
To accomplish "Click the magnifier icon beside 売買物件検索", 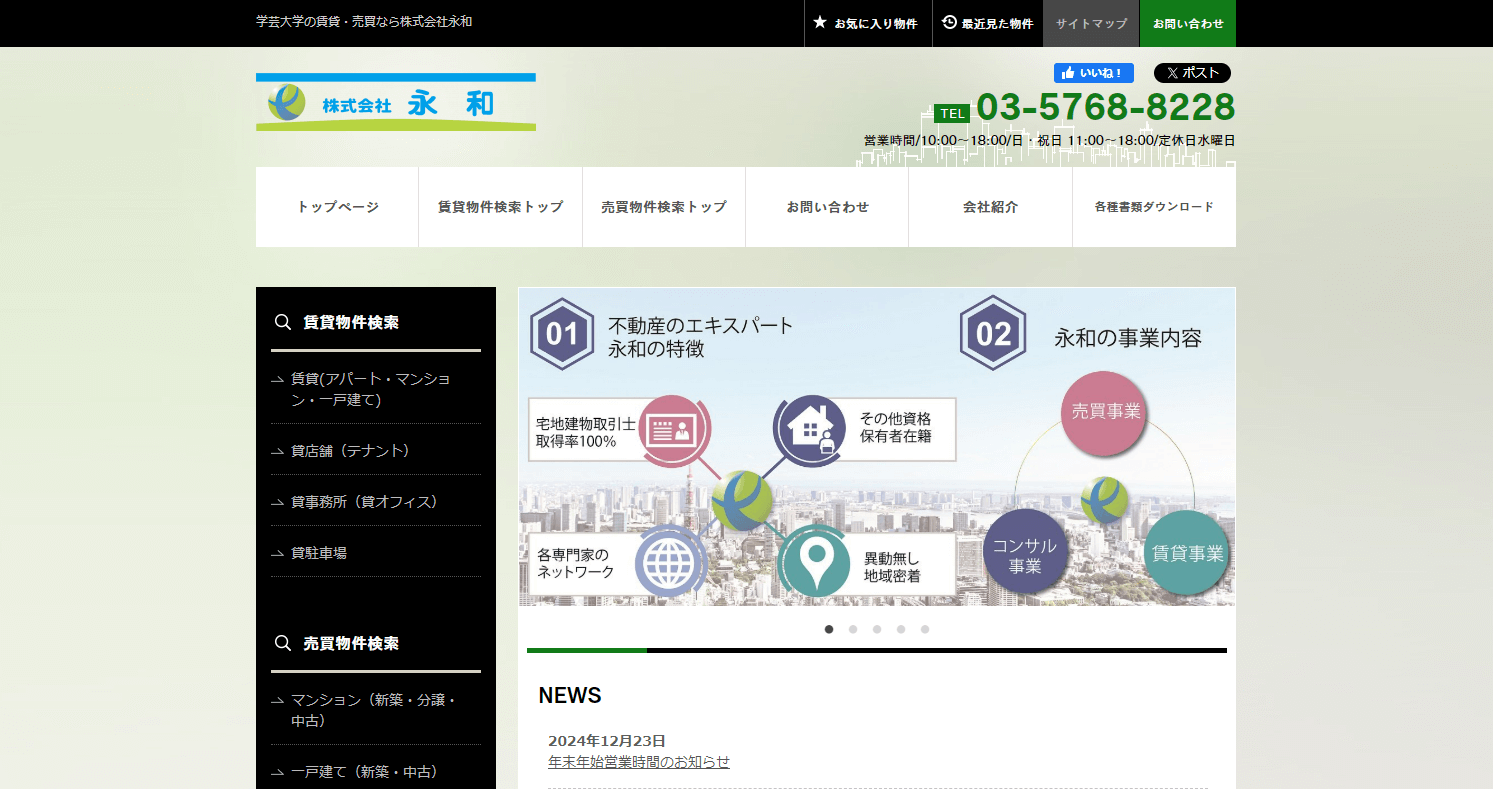I will pyautogui.click(x=281, y=643).
